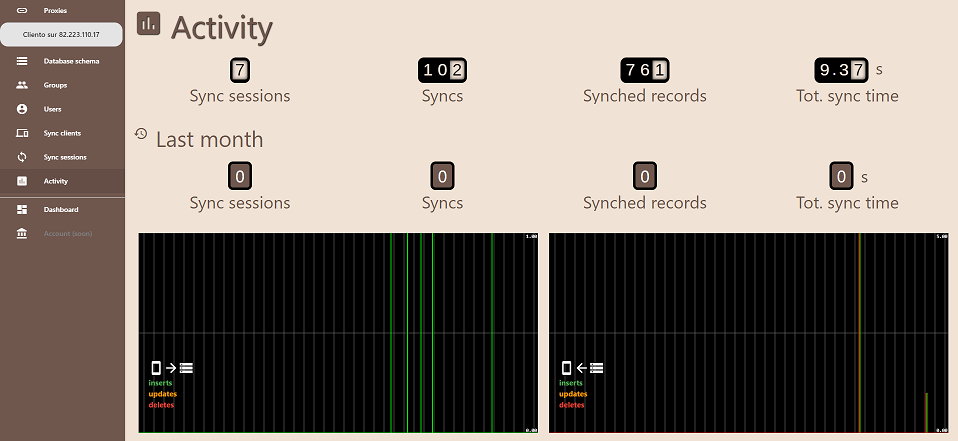This screenshot has width=958, height=441.
Task: Click the Dashboard grid icon
Action: (x=22, y=209)
